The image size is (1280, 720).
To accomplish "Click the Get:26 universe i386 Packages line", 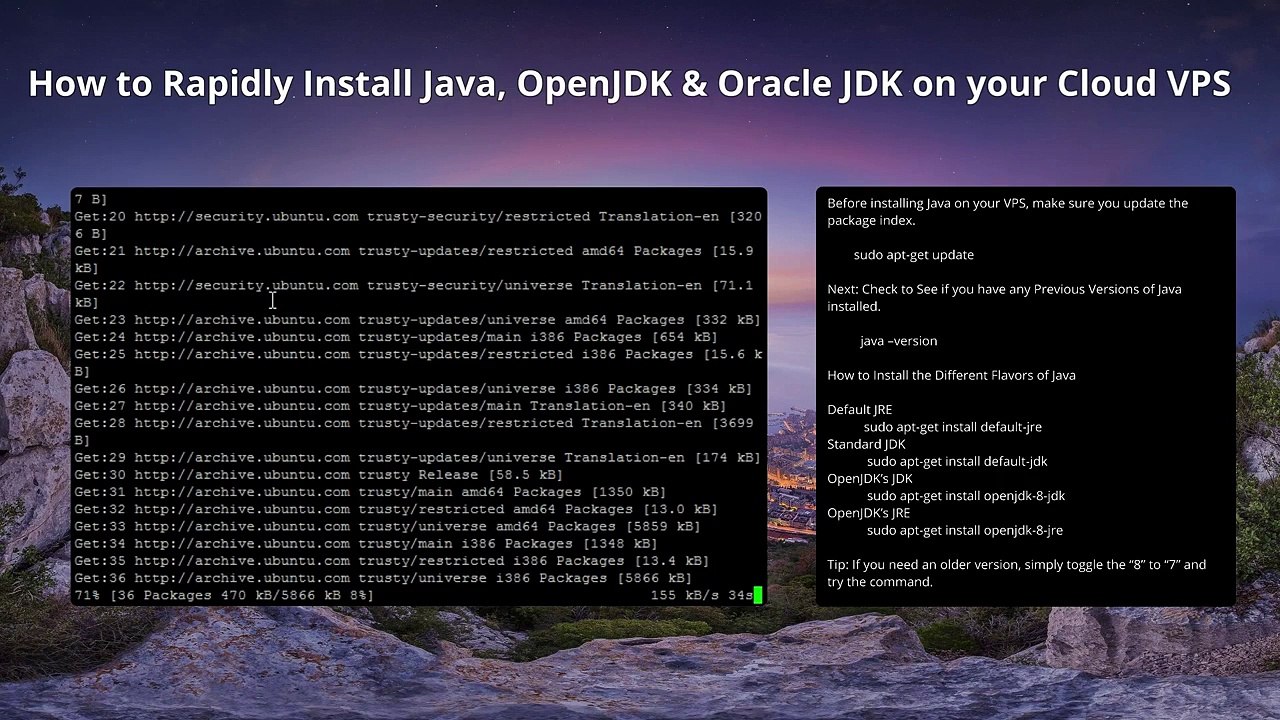I will click(x=413, y=388).
